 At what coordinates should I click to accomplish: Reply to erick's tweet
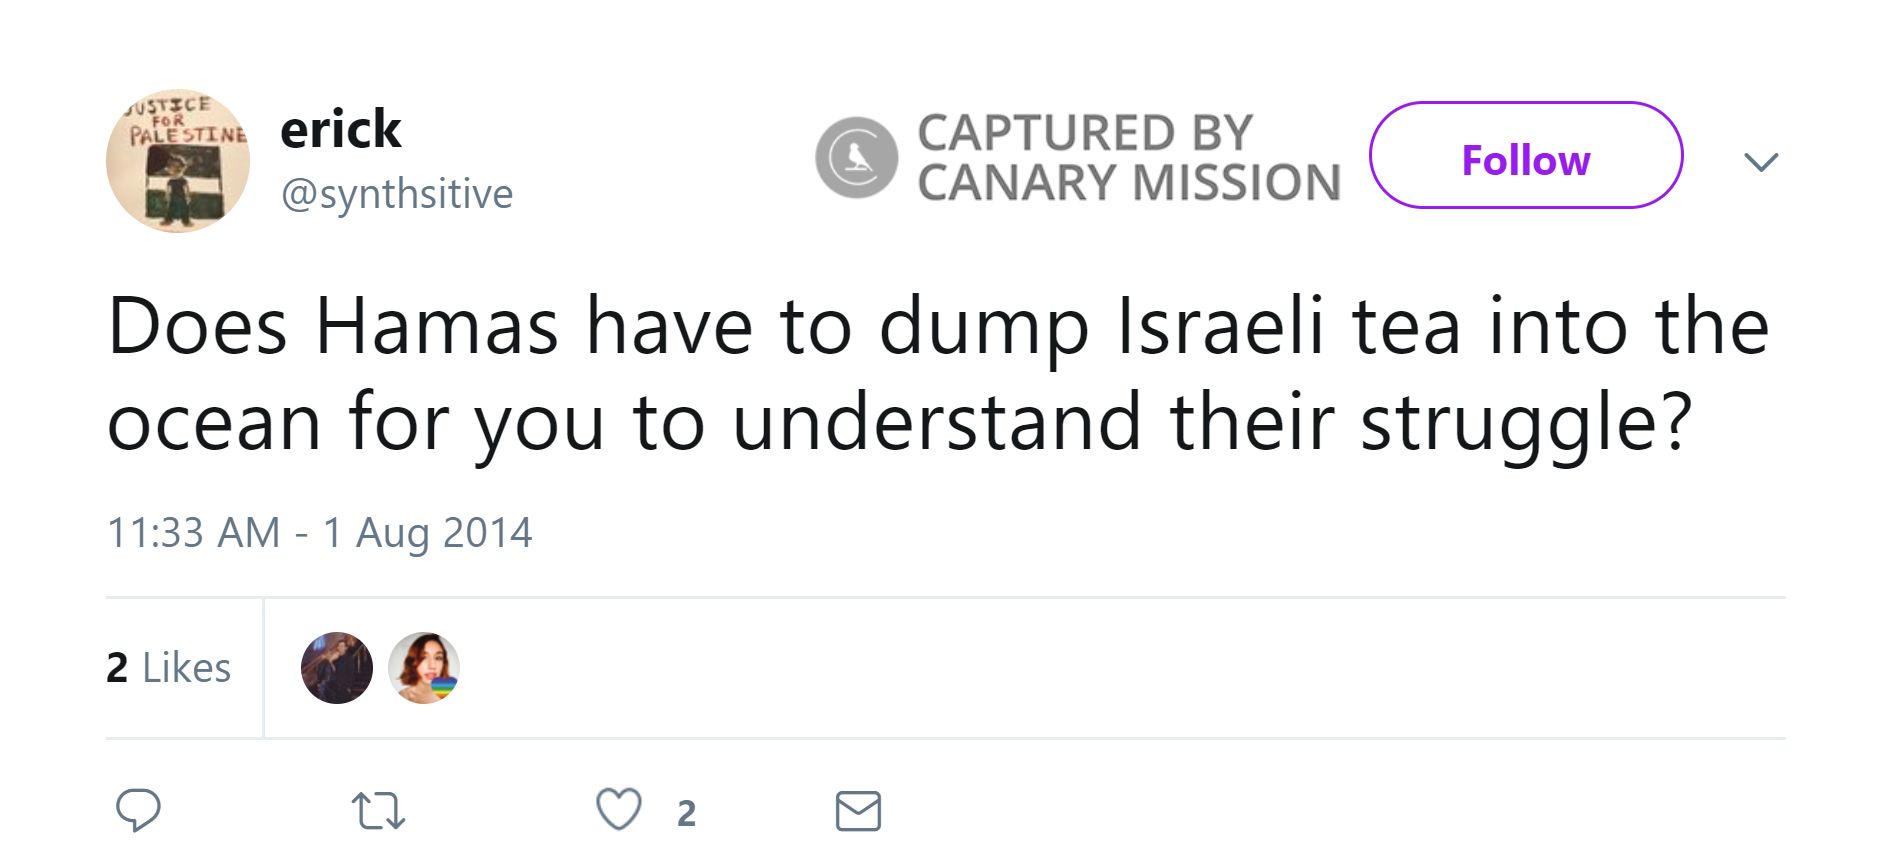pos(138,810)
